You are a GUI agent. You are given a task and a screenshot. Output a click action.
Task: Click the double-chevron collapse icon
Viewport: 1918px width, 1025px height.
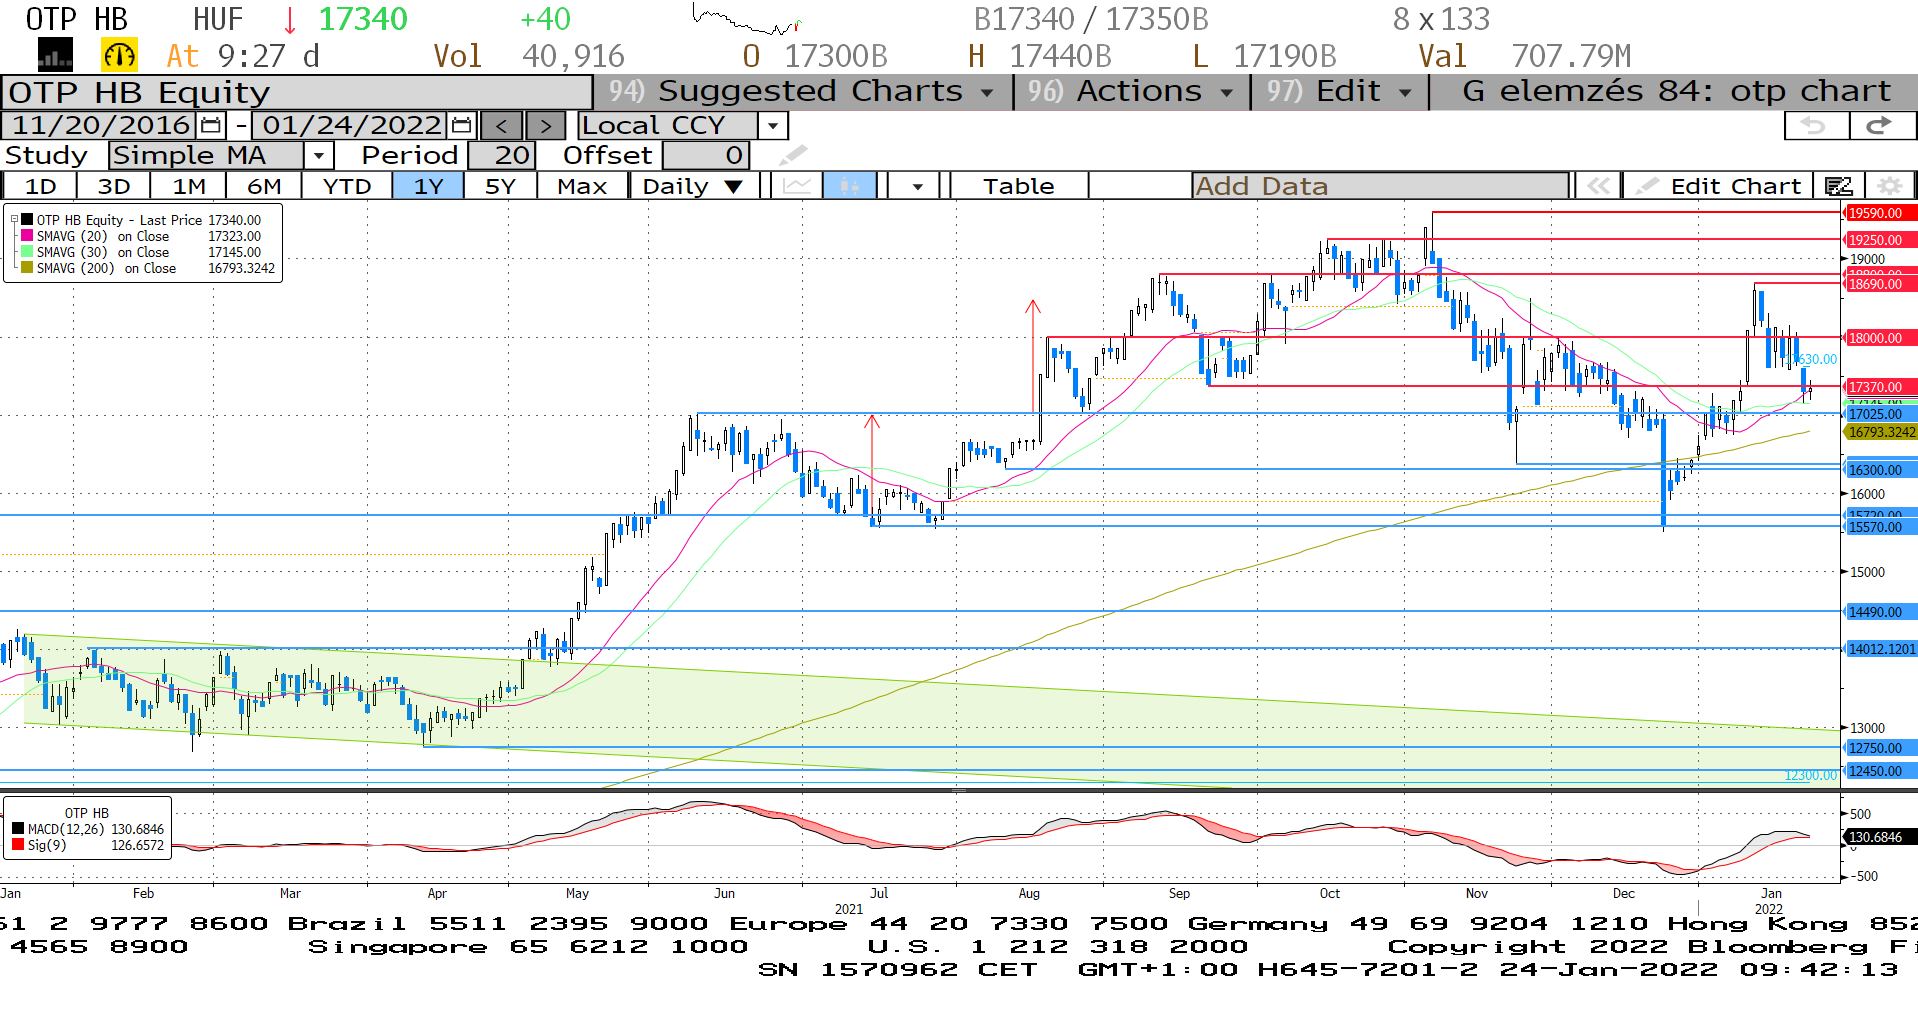(1598, 186)
